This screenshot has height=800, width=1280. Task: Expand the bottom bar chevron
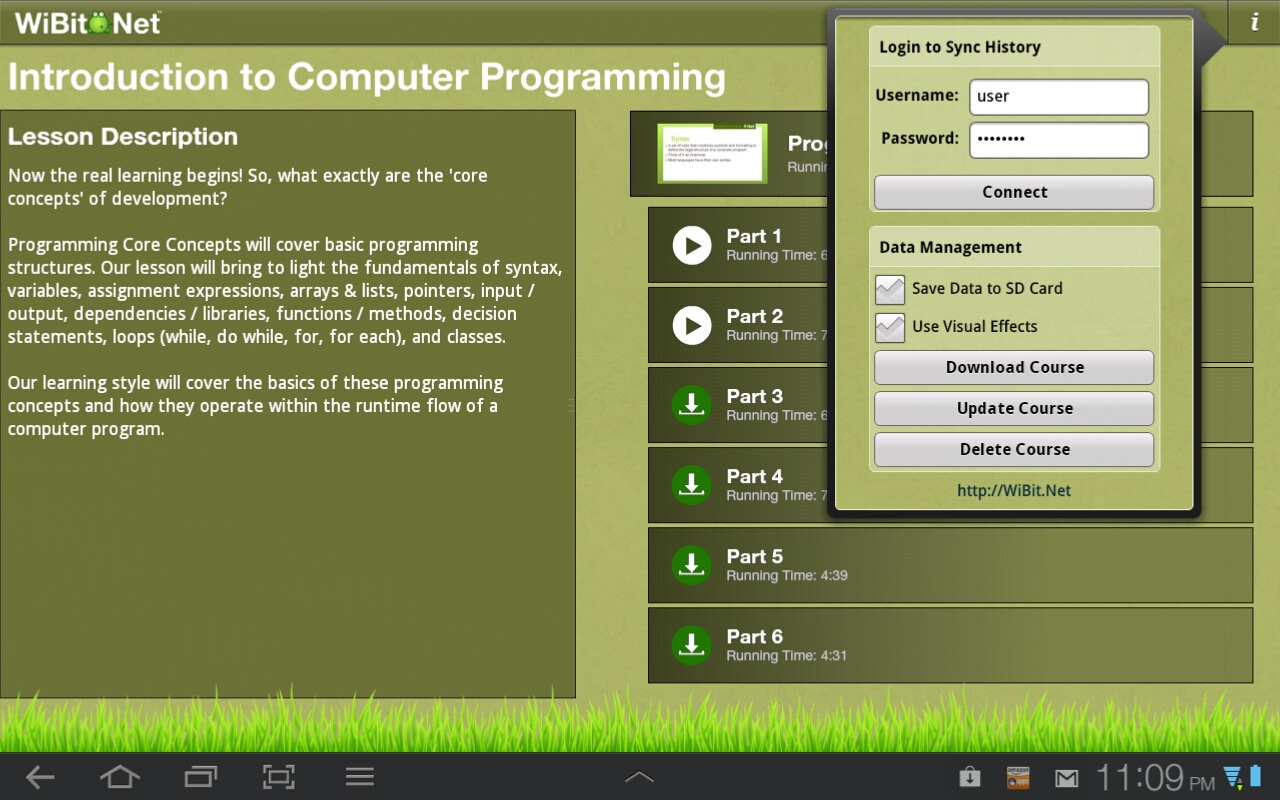coord(639,775)
